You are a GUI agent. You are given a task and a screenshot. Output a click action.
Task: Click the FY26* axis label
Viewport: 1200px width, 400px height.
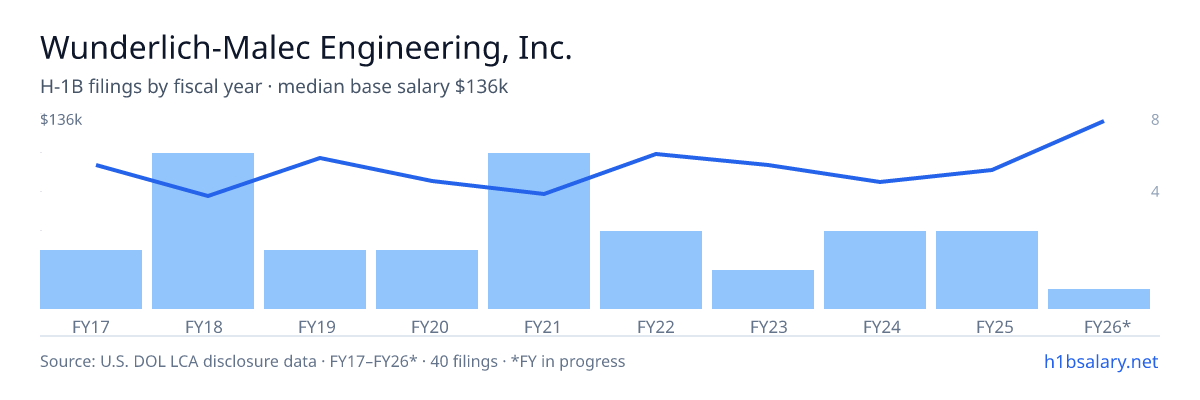pyautogui.click(x=1107, y=326)
